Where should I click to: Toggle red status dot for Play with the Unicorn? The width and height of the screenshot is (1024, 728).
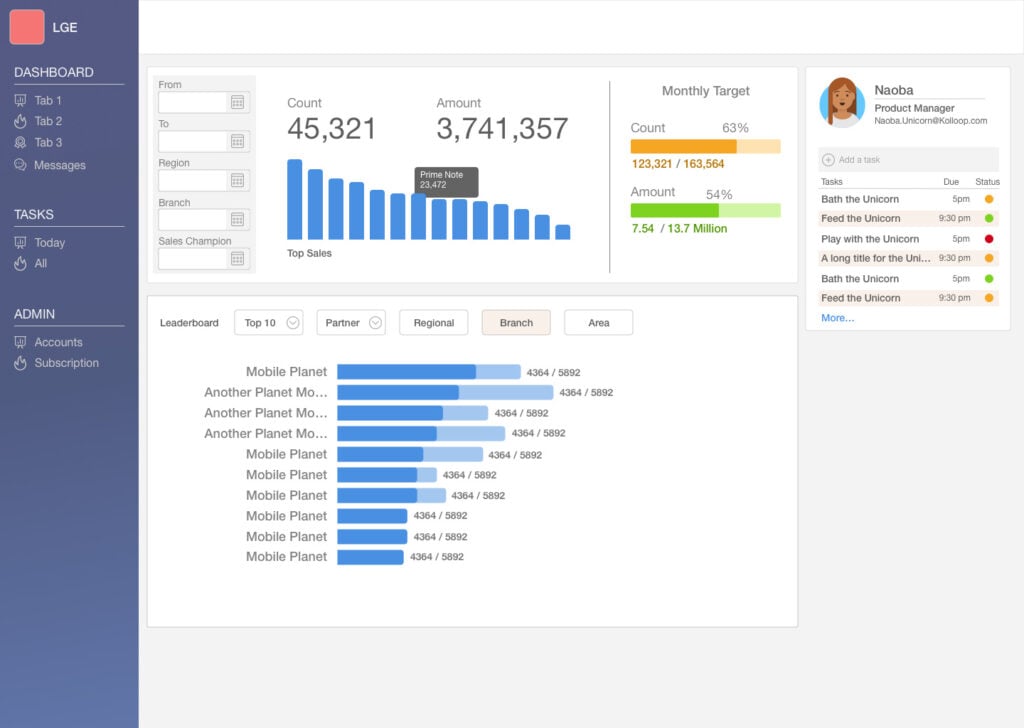989,239
